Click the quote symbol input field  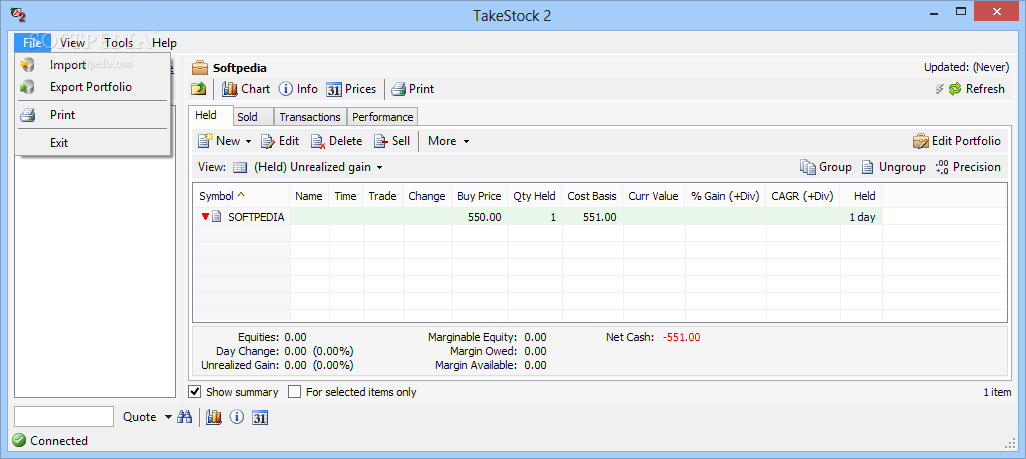pos(64,417)
